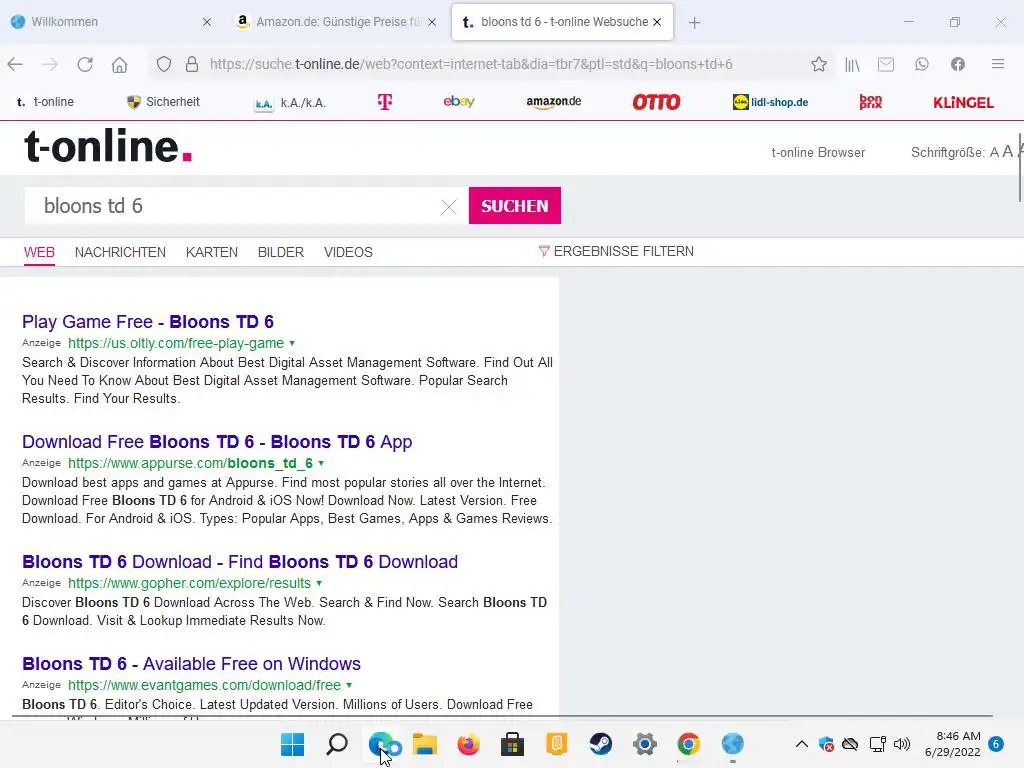Open Play Game Free - Bloons TD 6 result
Viewport: 1024px width, 768px height.
(148, 322)
